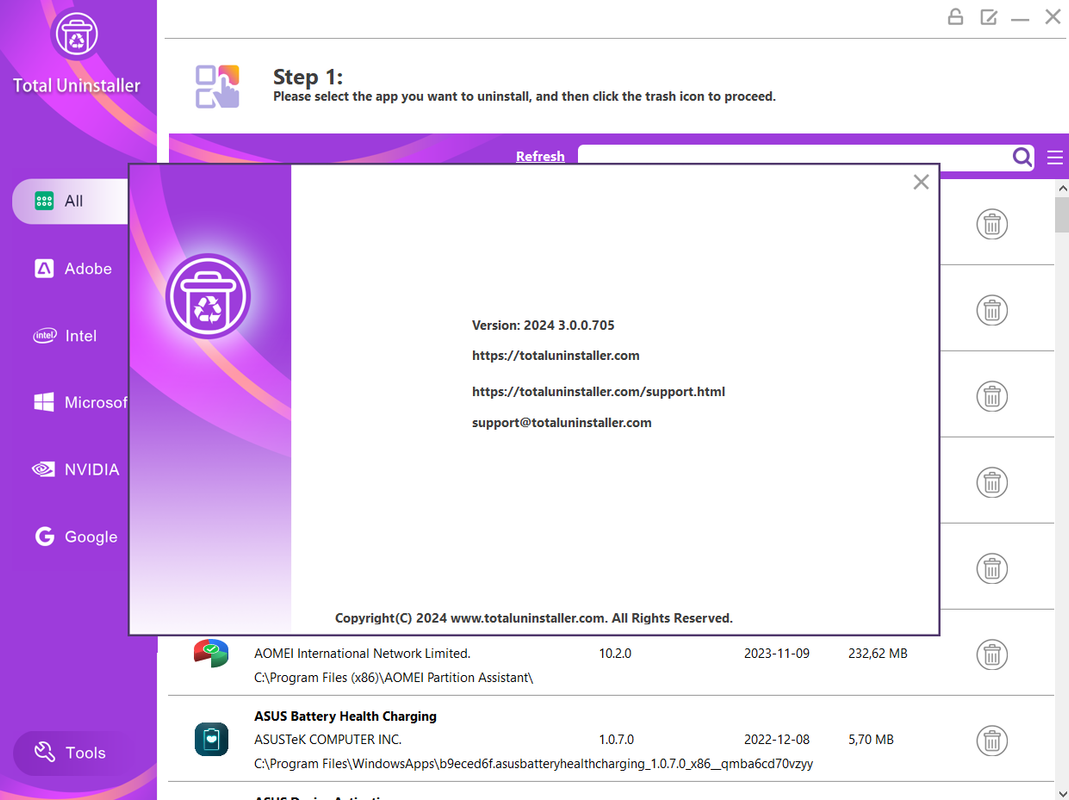
Task: Select the ASUS Battery Health Charging title
Action: click(345, 716)
